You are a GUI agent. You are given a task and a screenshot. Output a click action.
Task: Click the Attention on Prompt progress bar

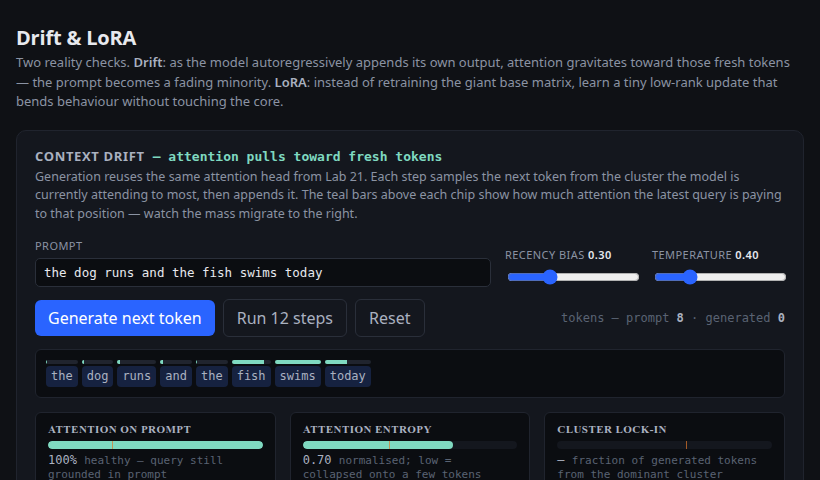[155, 445]
